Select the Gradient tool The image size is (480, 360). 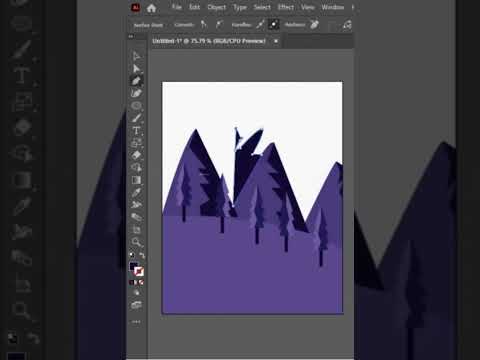[136, 180]
